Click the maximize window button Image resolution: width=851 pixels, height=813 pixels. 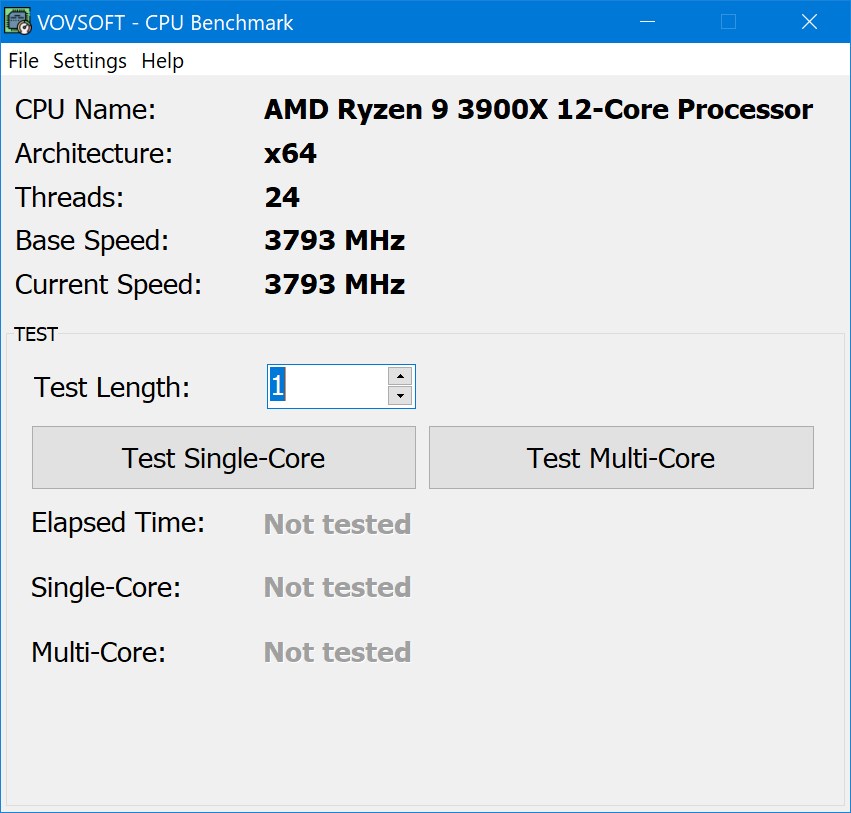click(728, 21)
